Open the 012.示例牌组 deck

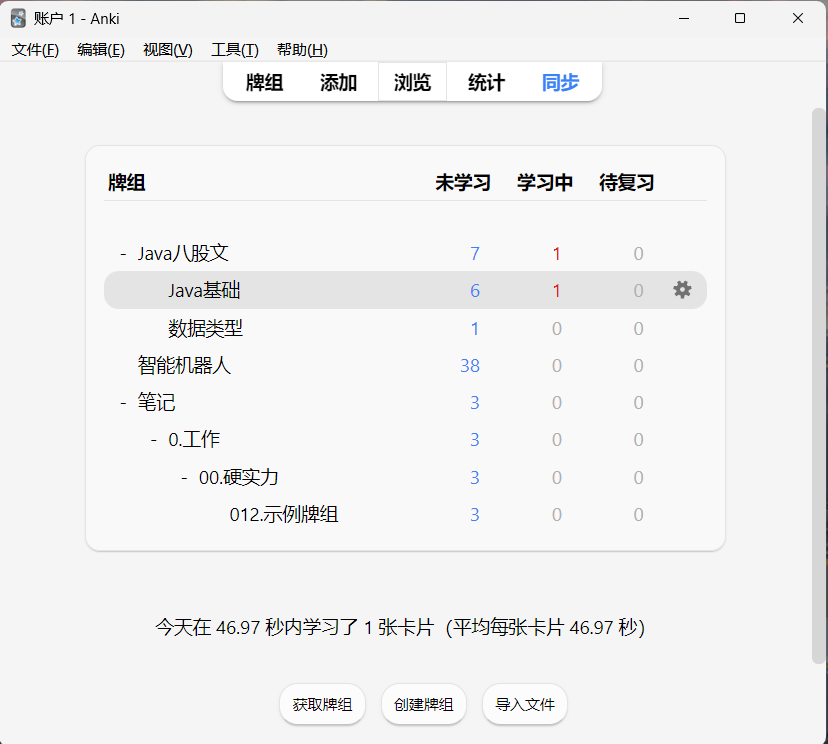click(x=284, y=514)
